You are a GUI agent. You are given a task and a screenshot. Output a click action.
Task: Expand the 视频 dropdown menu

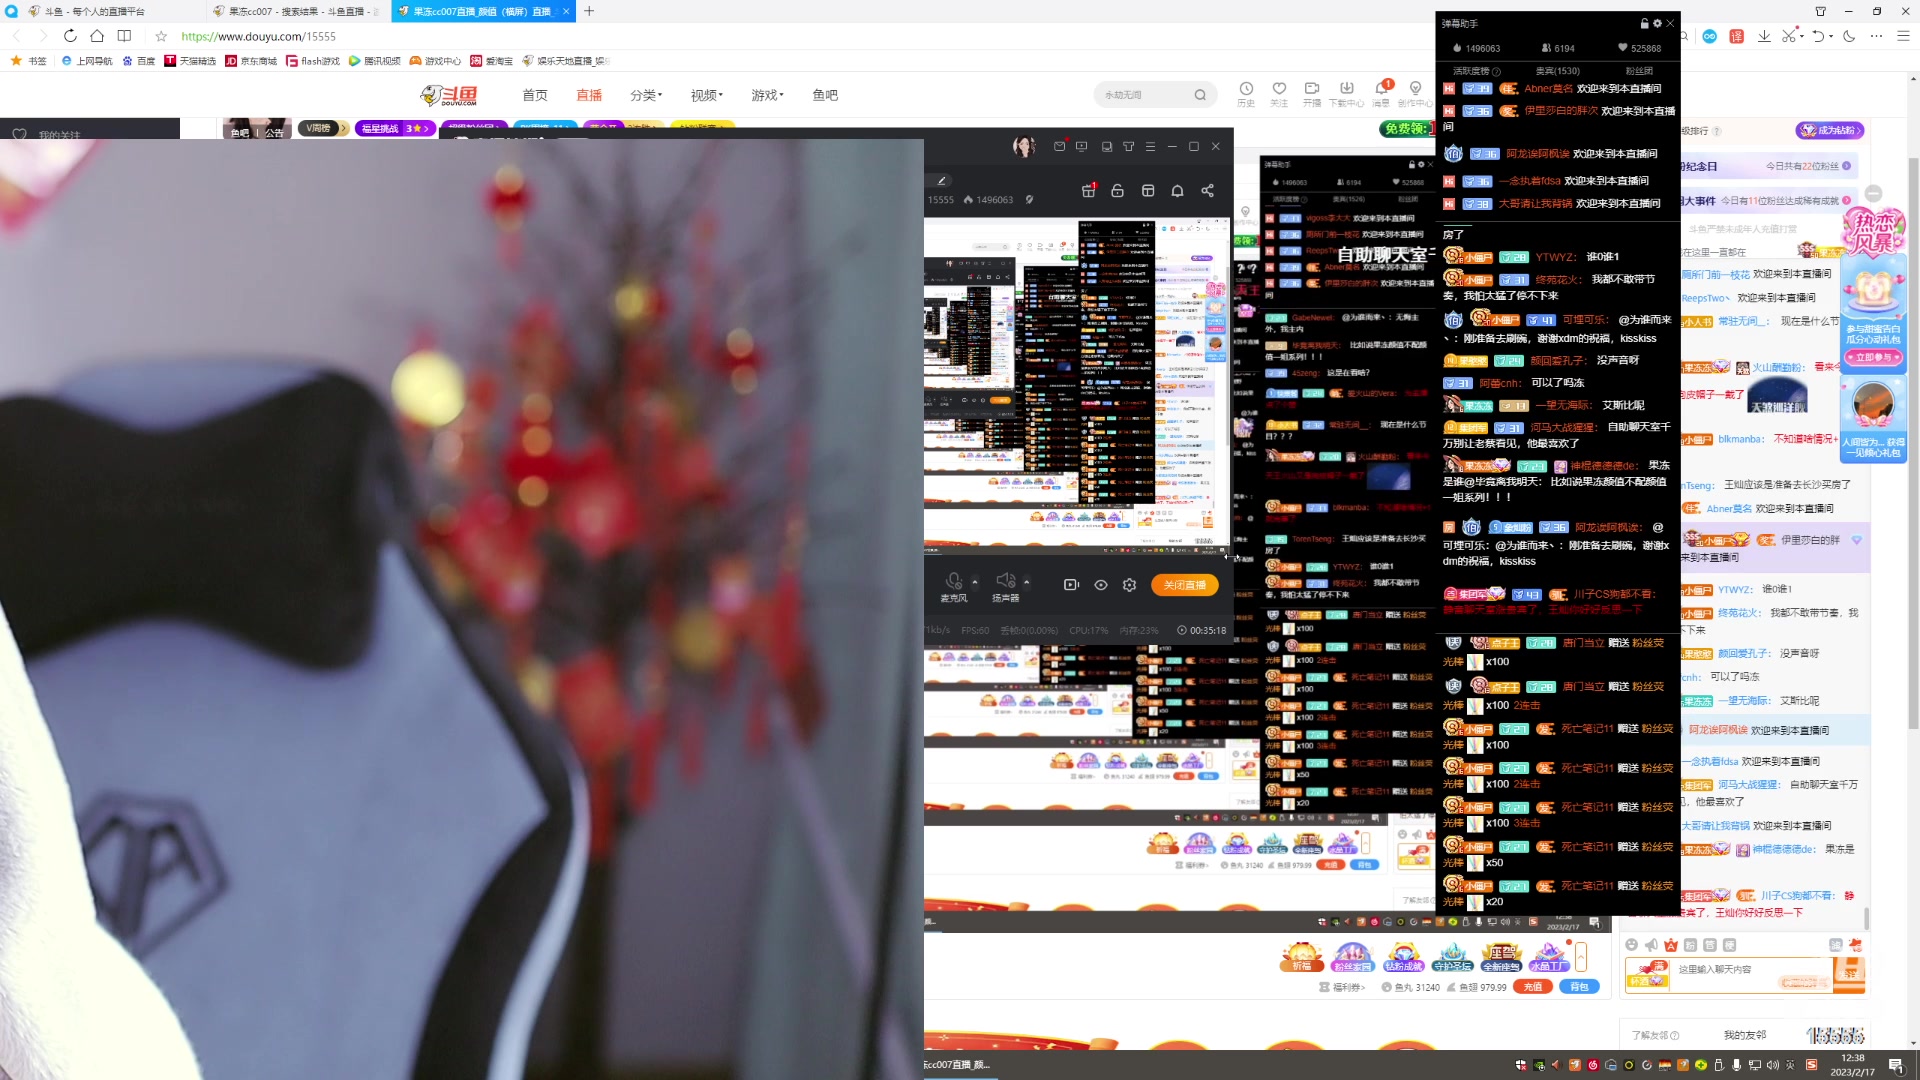click(x=706, y=95)
